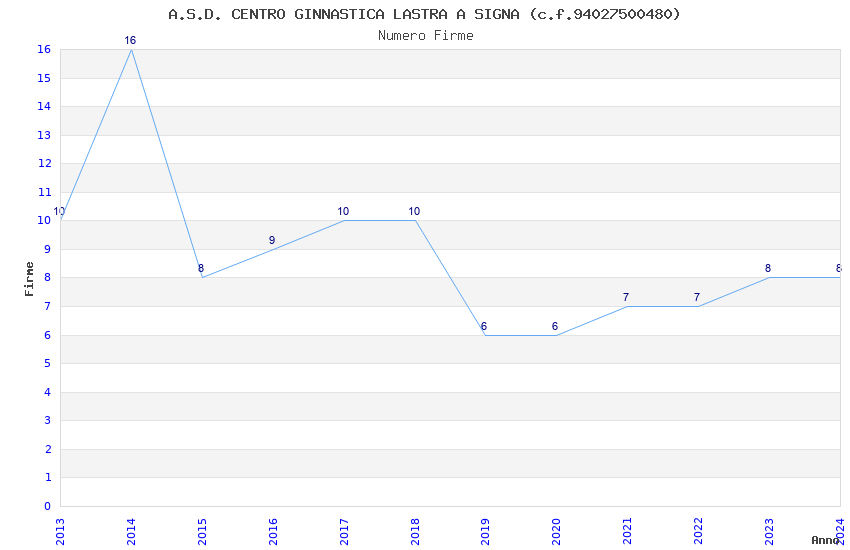Click the y-axis tick value 0
This screenshot has height=550, width=850.
click(x=48, y=506)
